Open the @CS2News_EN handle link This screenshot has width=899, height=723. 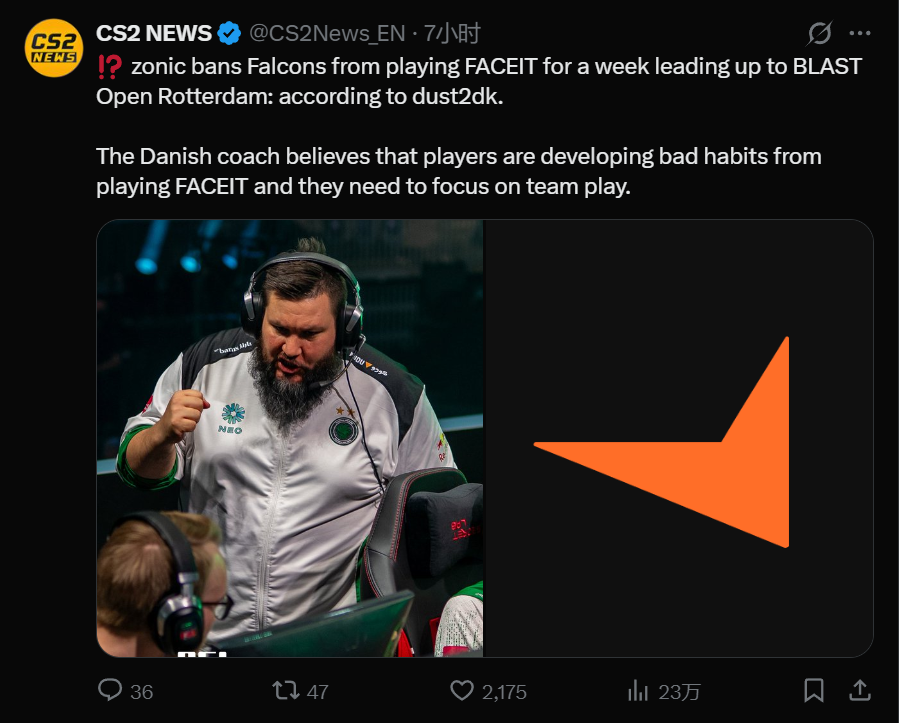[327, 34]
